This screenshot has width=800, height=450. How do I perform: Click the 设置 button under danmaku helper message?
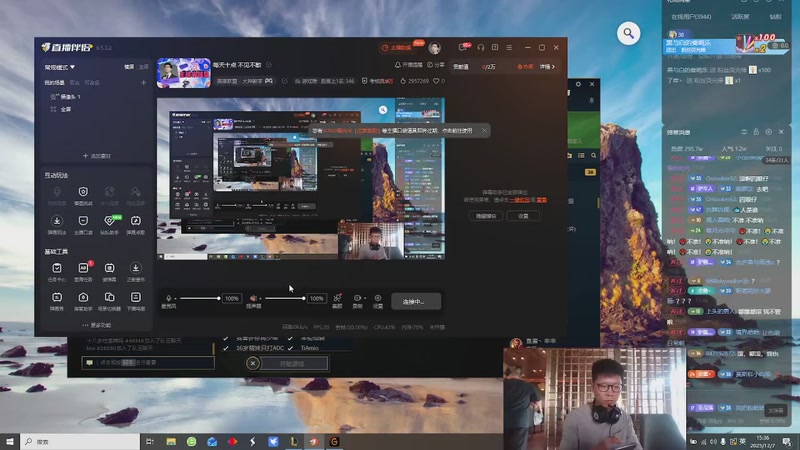[523, 216]
